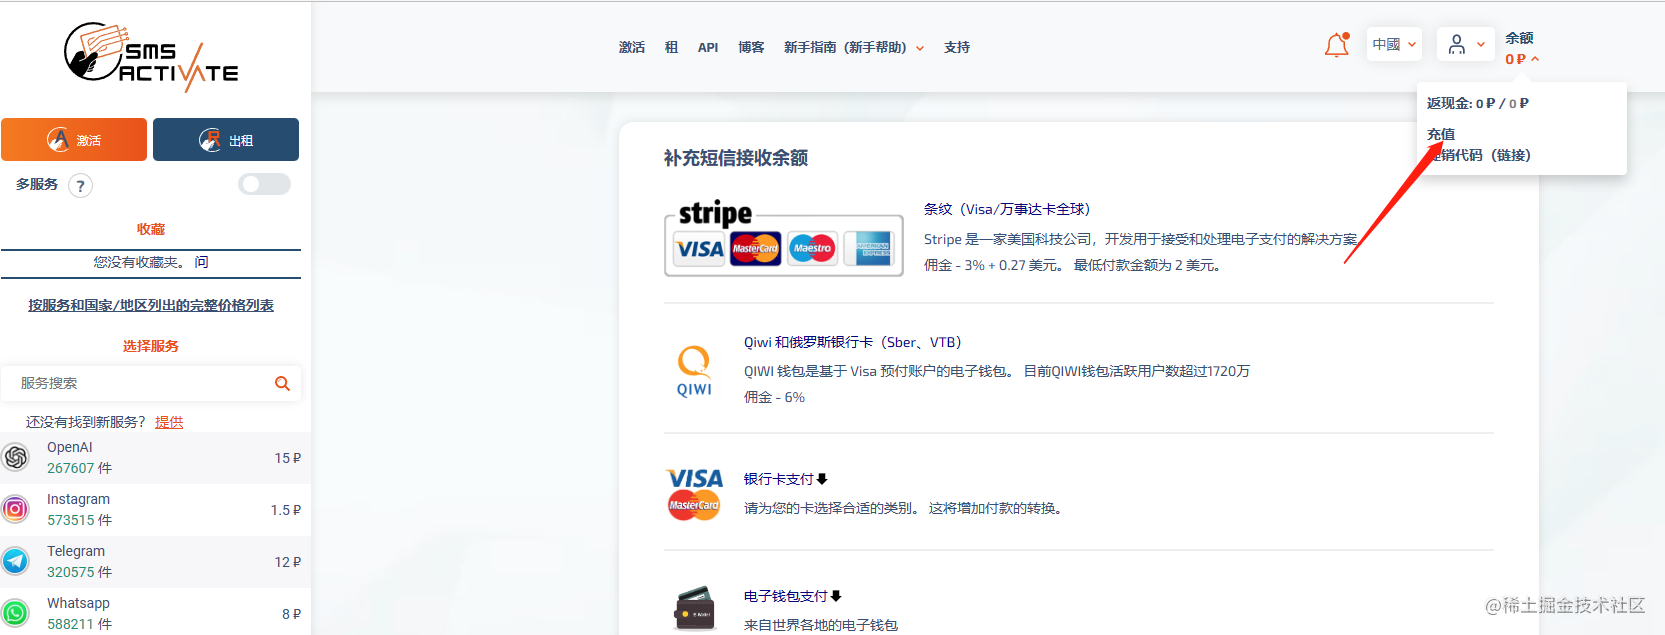Viewport: 1665px width, 635px height.
Task: Click the QIWI wallet logo
Action: [694, 371]
